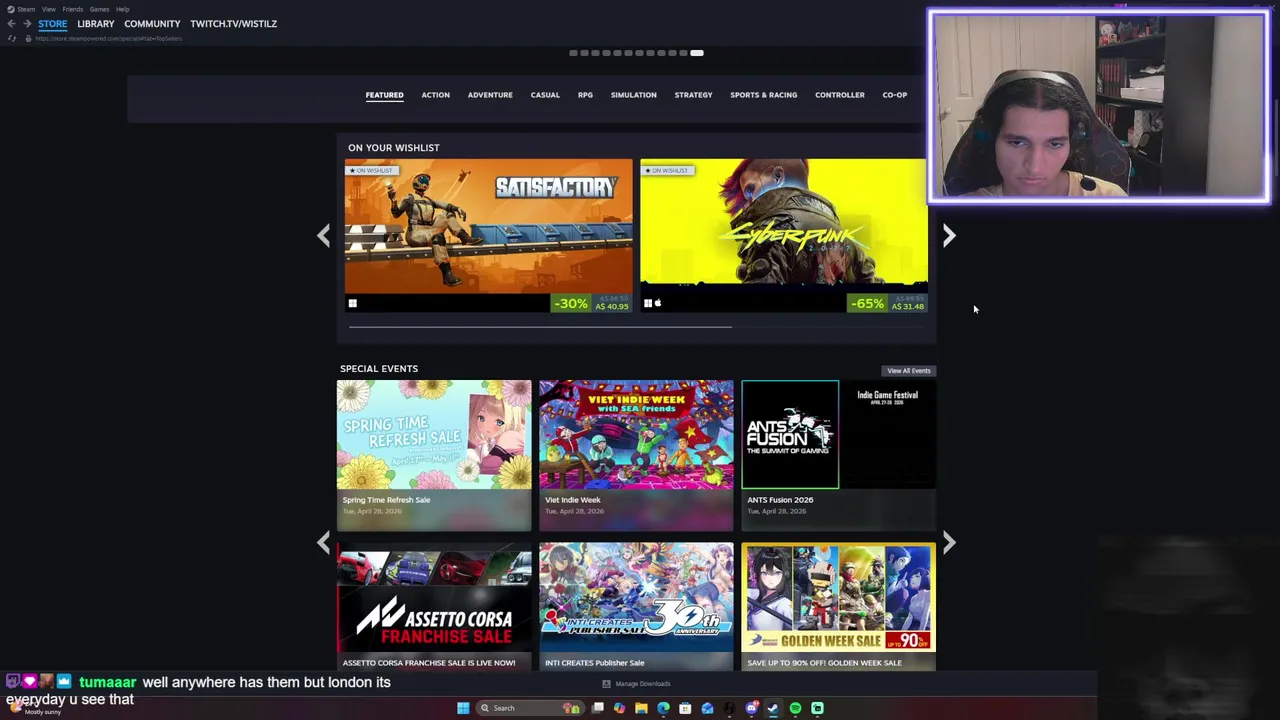
Task: Click the Steam icon in the taskbar
Action: (773, 708)
